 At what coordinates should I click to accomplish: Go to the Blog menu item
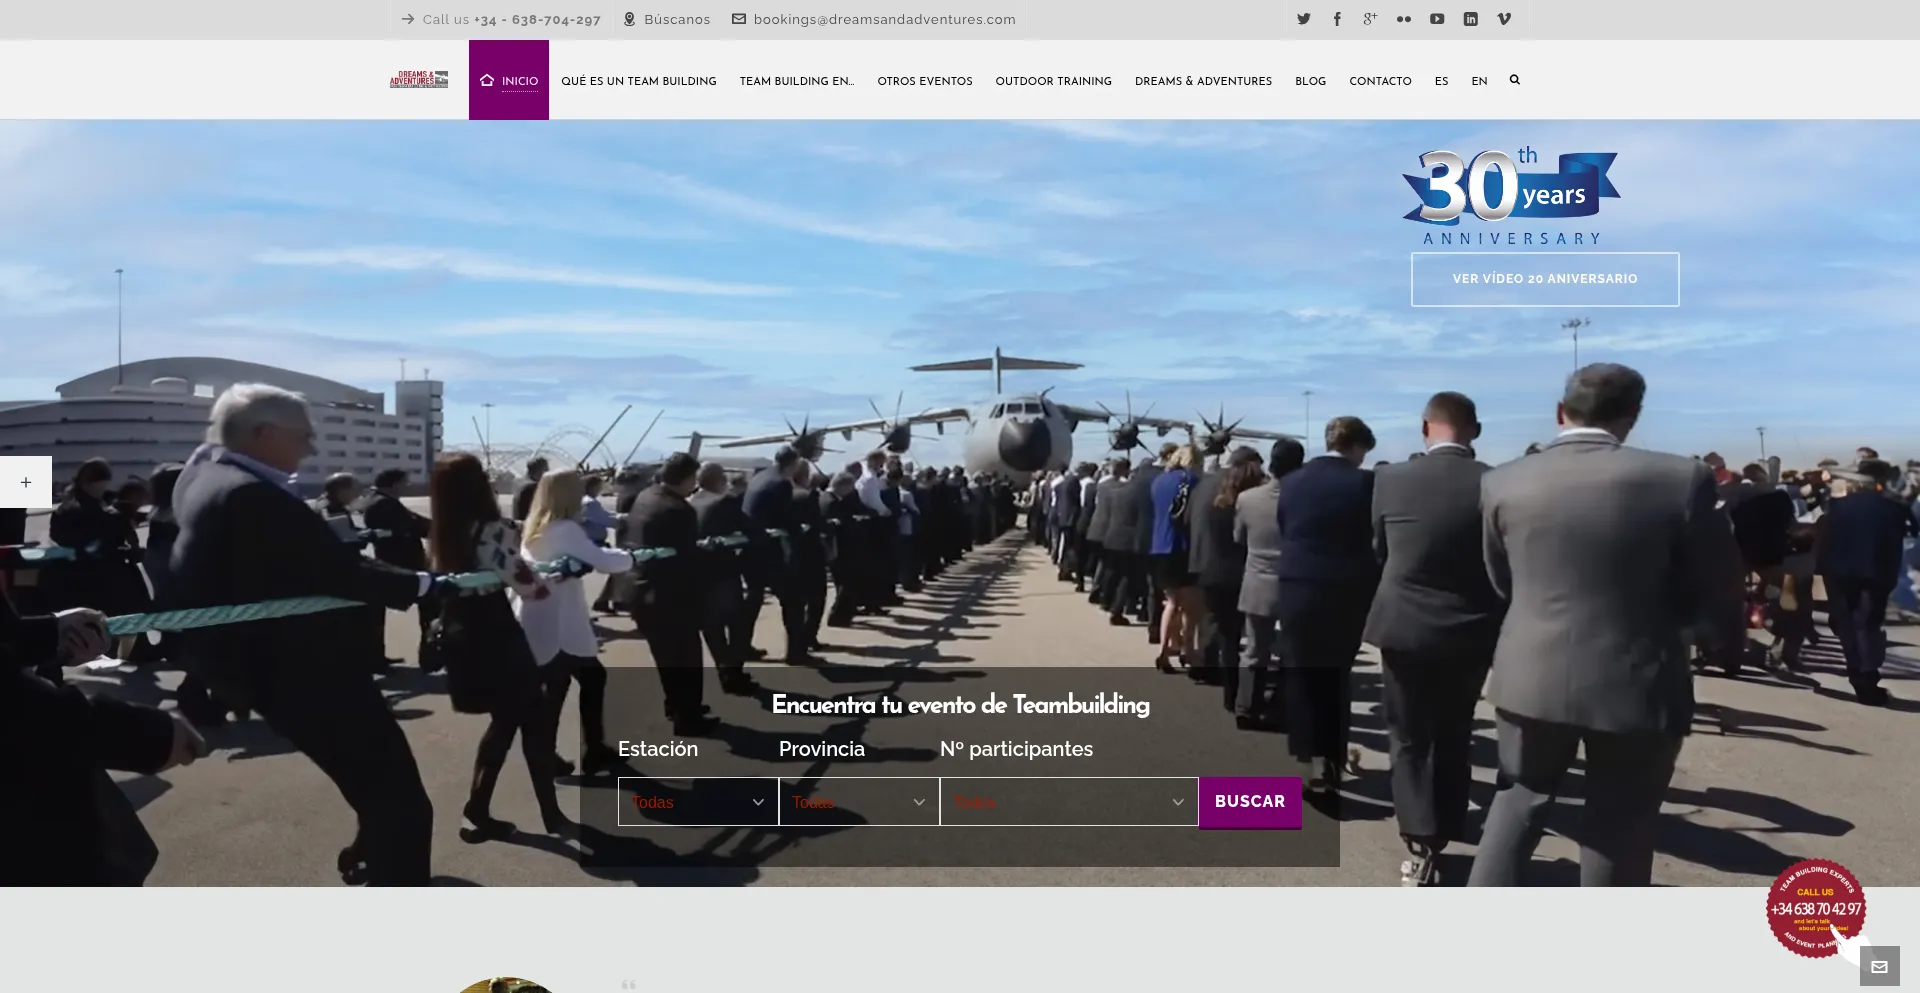[x=1310, y=81]
